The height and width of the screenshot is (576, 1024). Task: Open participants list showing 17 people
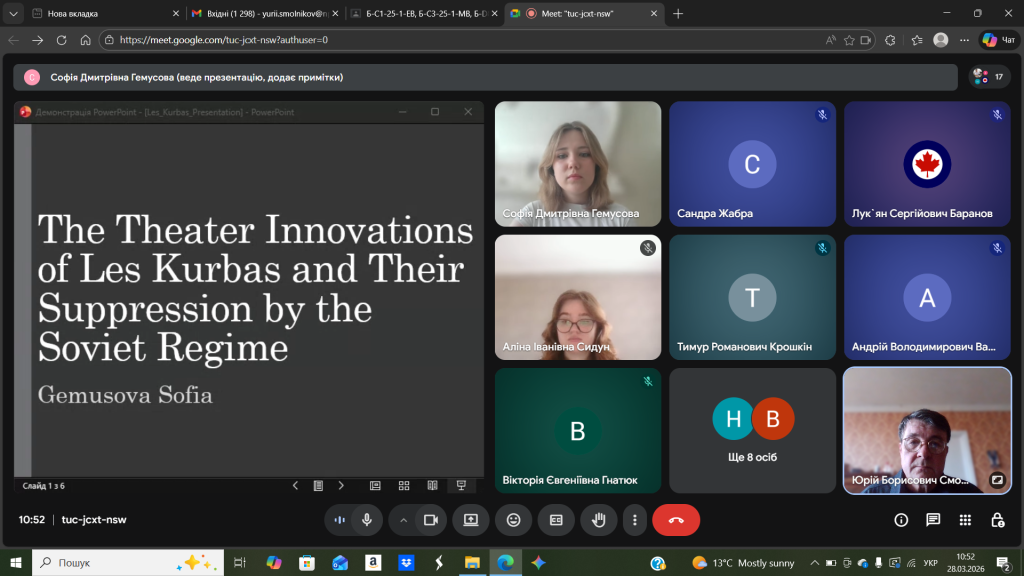click(989, 77)
